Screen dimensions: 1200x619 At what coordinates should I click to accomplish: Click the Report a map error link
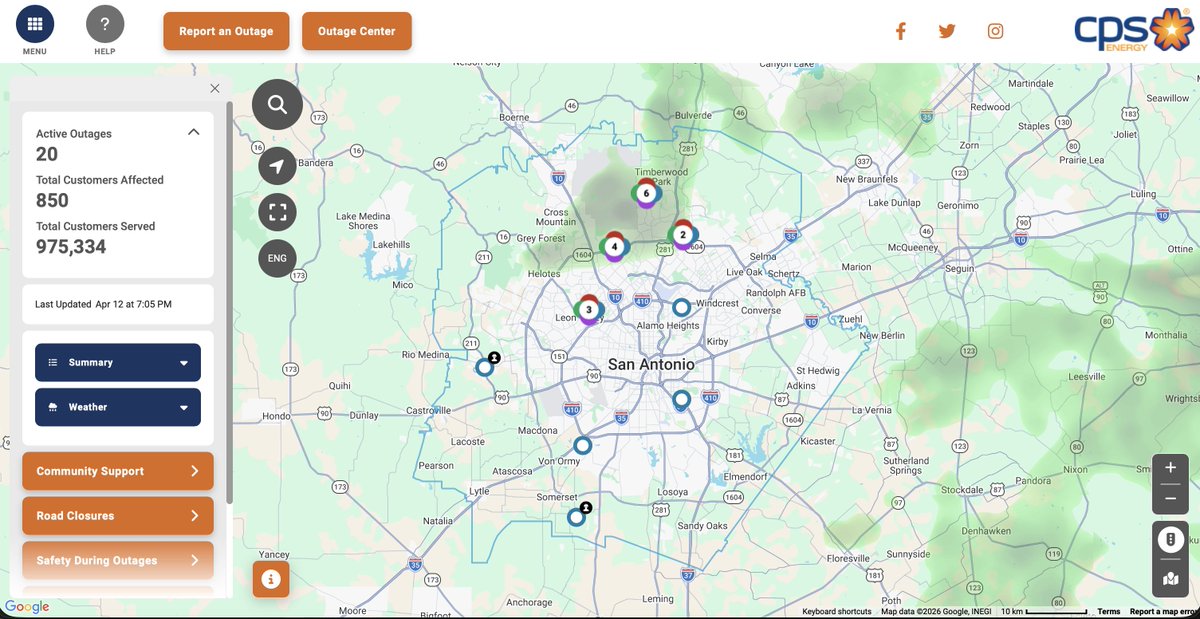1164,612
